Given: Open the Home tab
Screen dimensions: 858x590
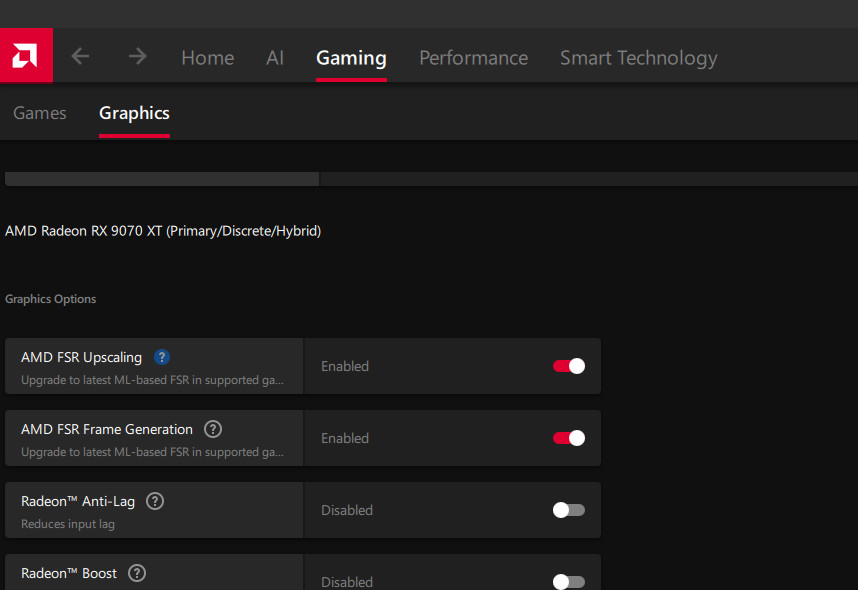Looking at the screenshot, I should (x=207, y=58).
